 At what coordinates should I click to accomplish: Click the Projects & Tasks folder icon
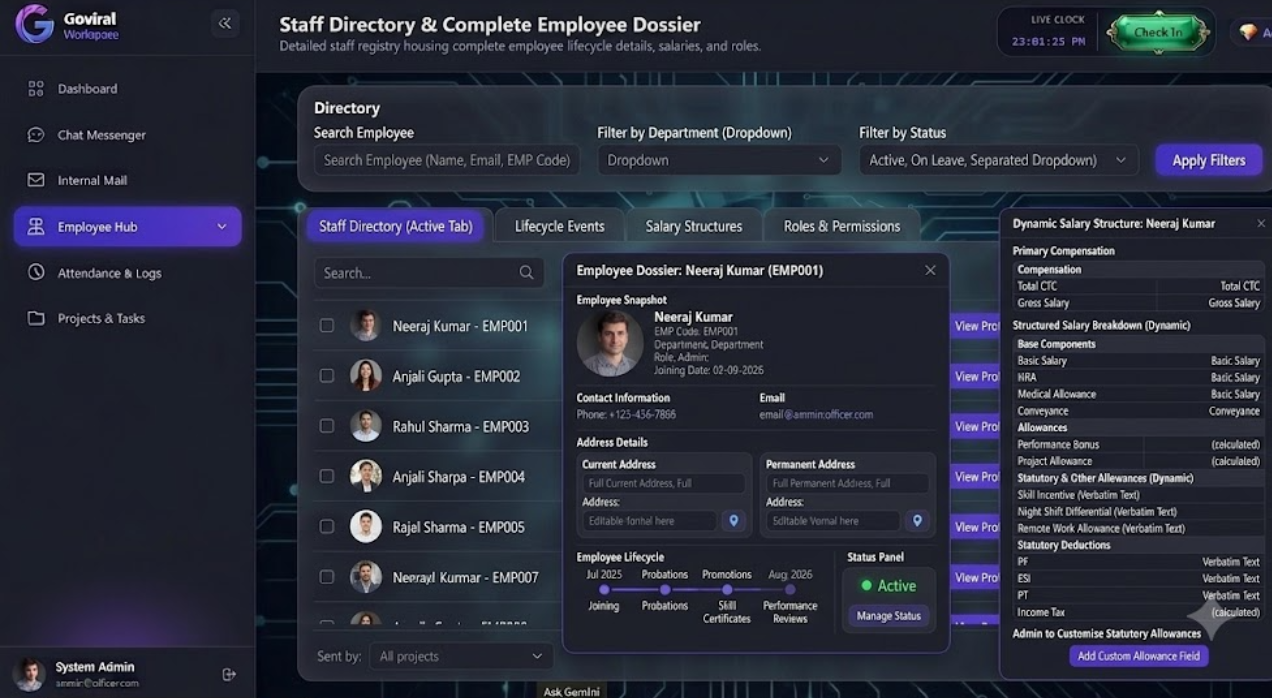click(36, 318)
